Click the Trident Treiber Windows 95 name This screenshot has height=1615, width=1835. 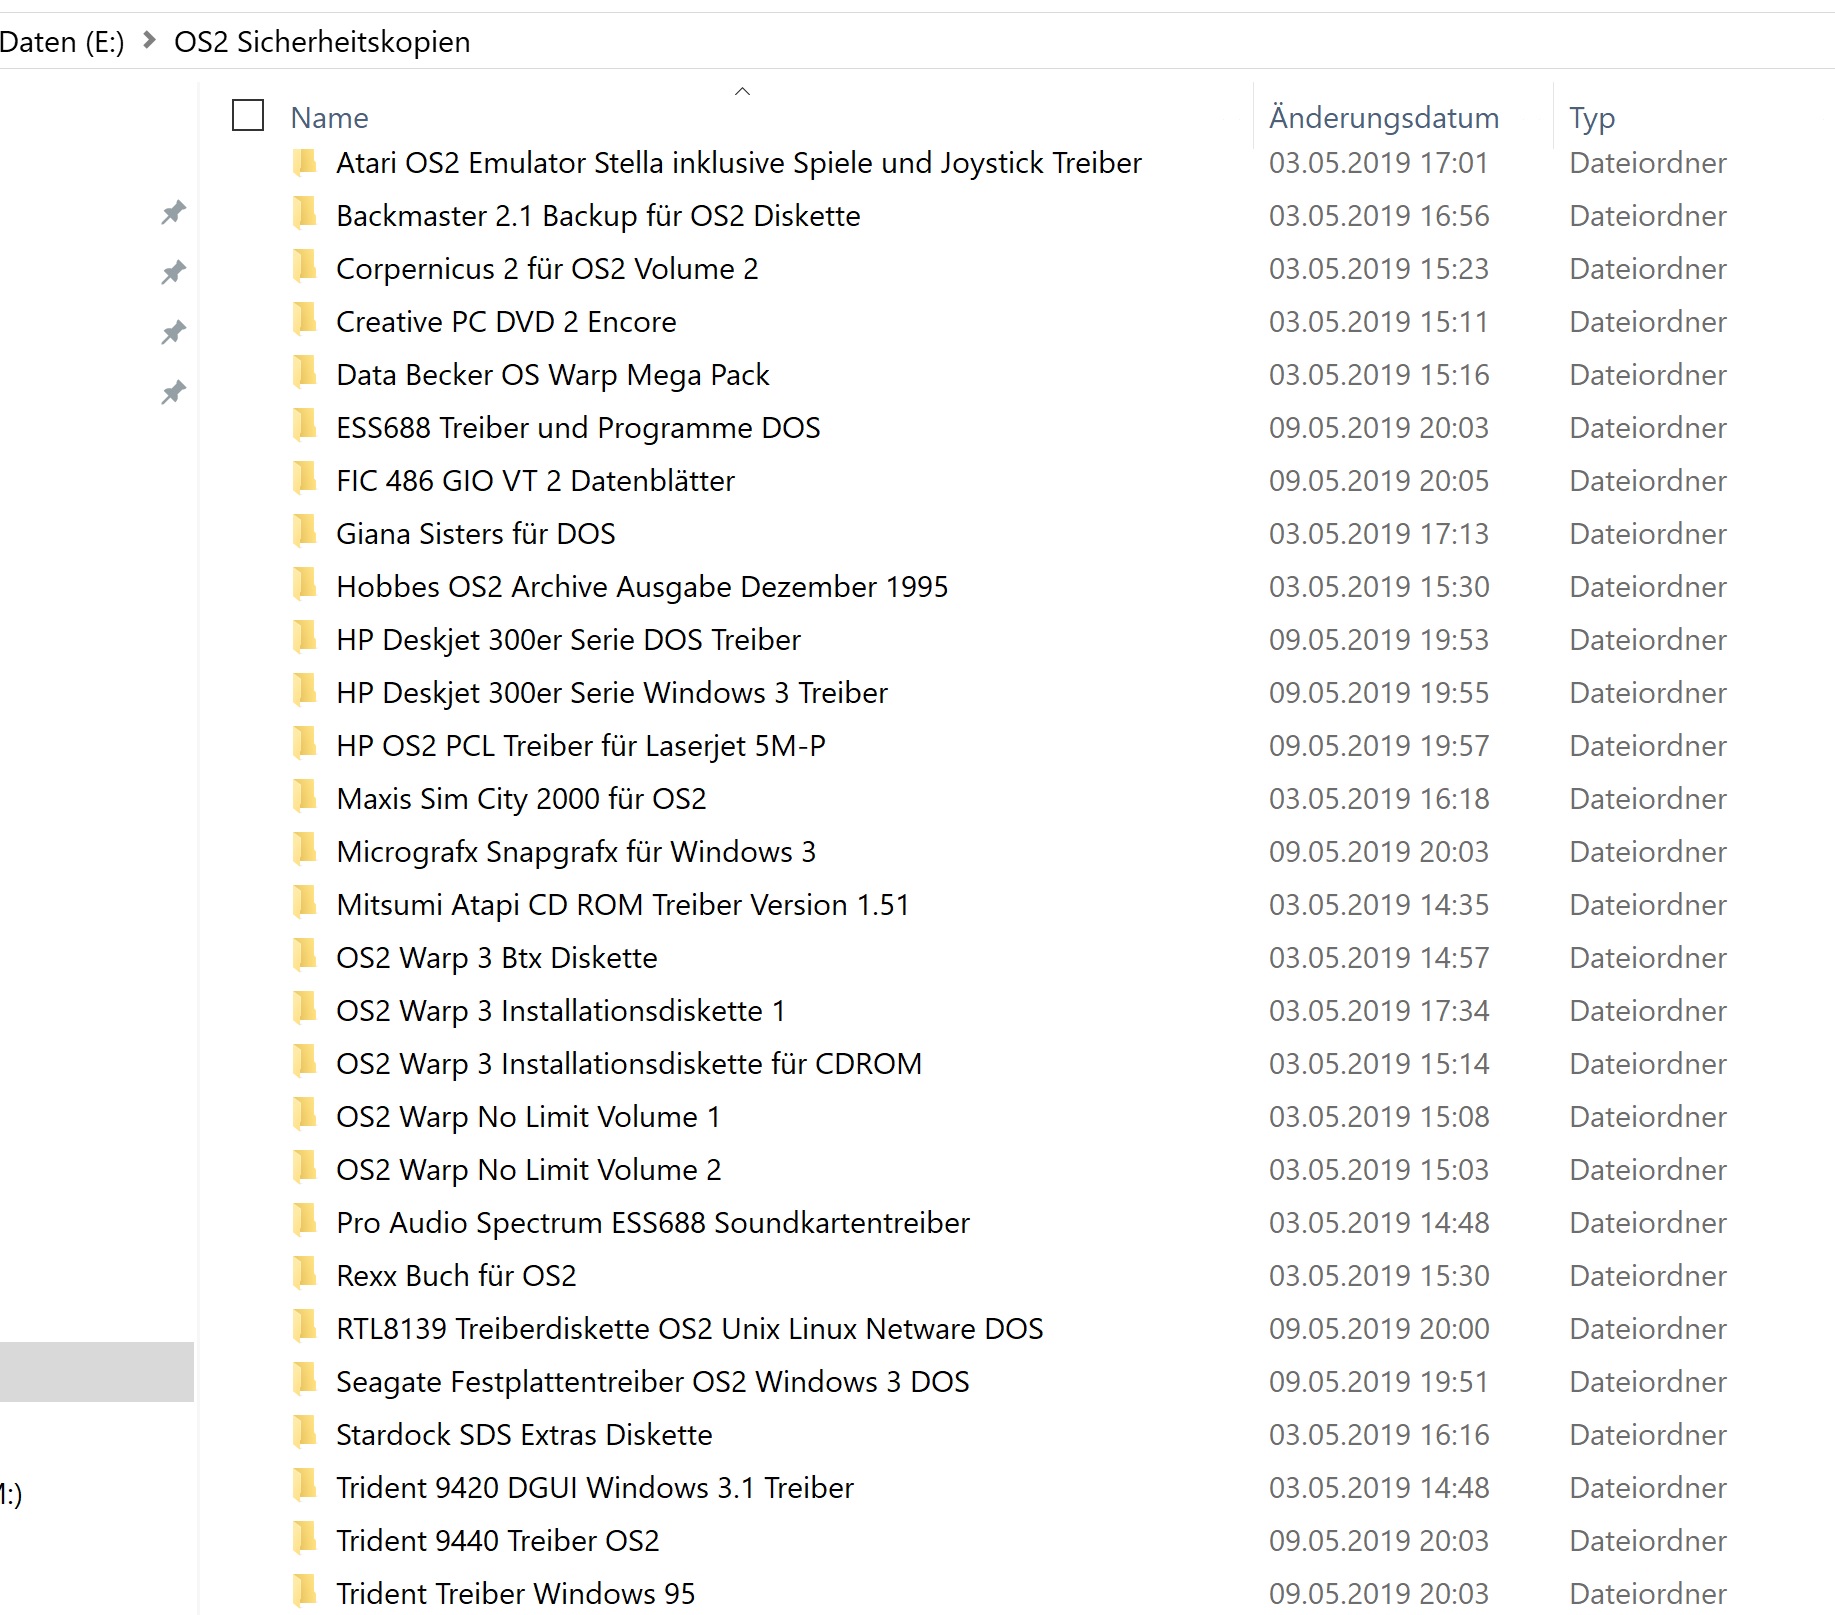(516, 1593)
